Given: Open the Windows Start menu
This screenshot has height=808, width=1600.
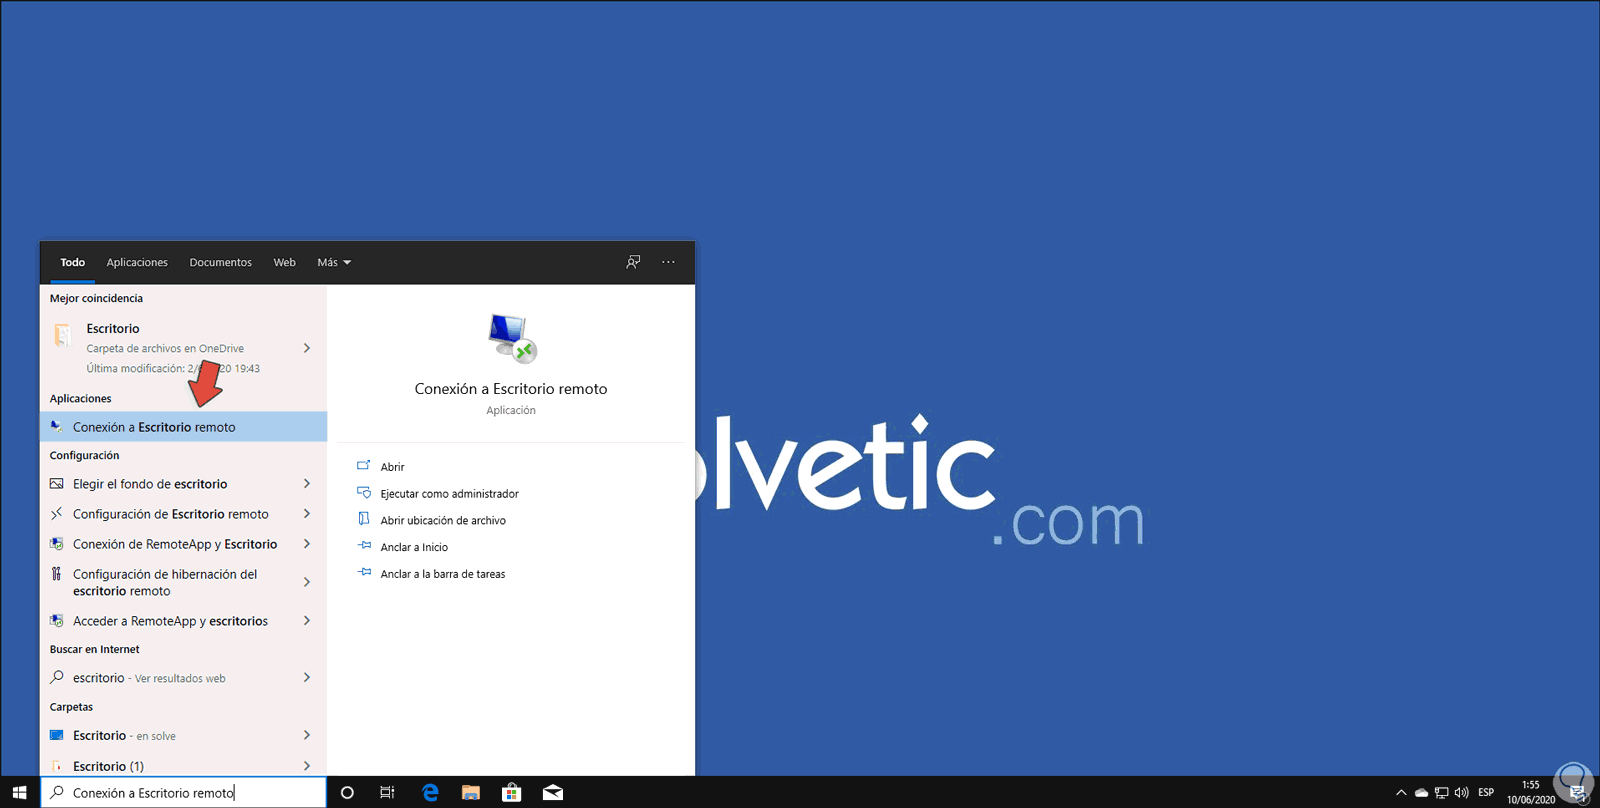Looking at the screenshot, I should pos(19,792).
